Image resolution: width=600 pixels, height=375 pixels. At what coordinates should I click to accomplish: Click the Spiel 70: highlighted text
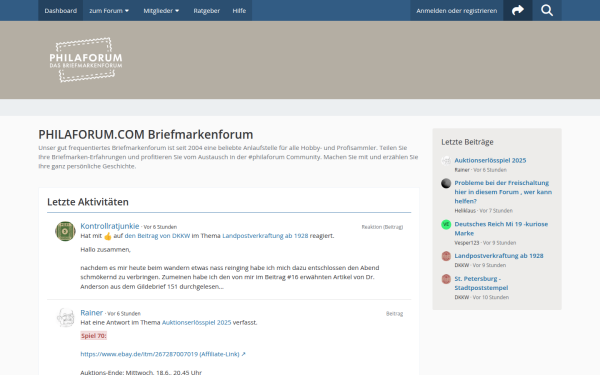(x=94, y=336)
